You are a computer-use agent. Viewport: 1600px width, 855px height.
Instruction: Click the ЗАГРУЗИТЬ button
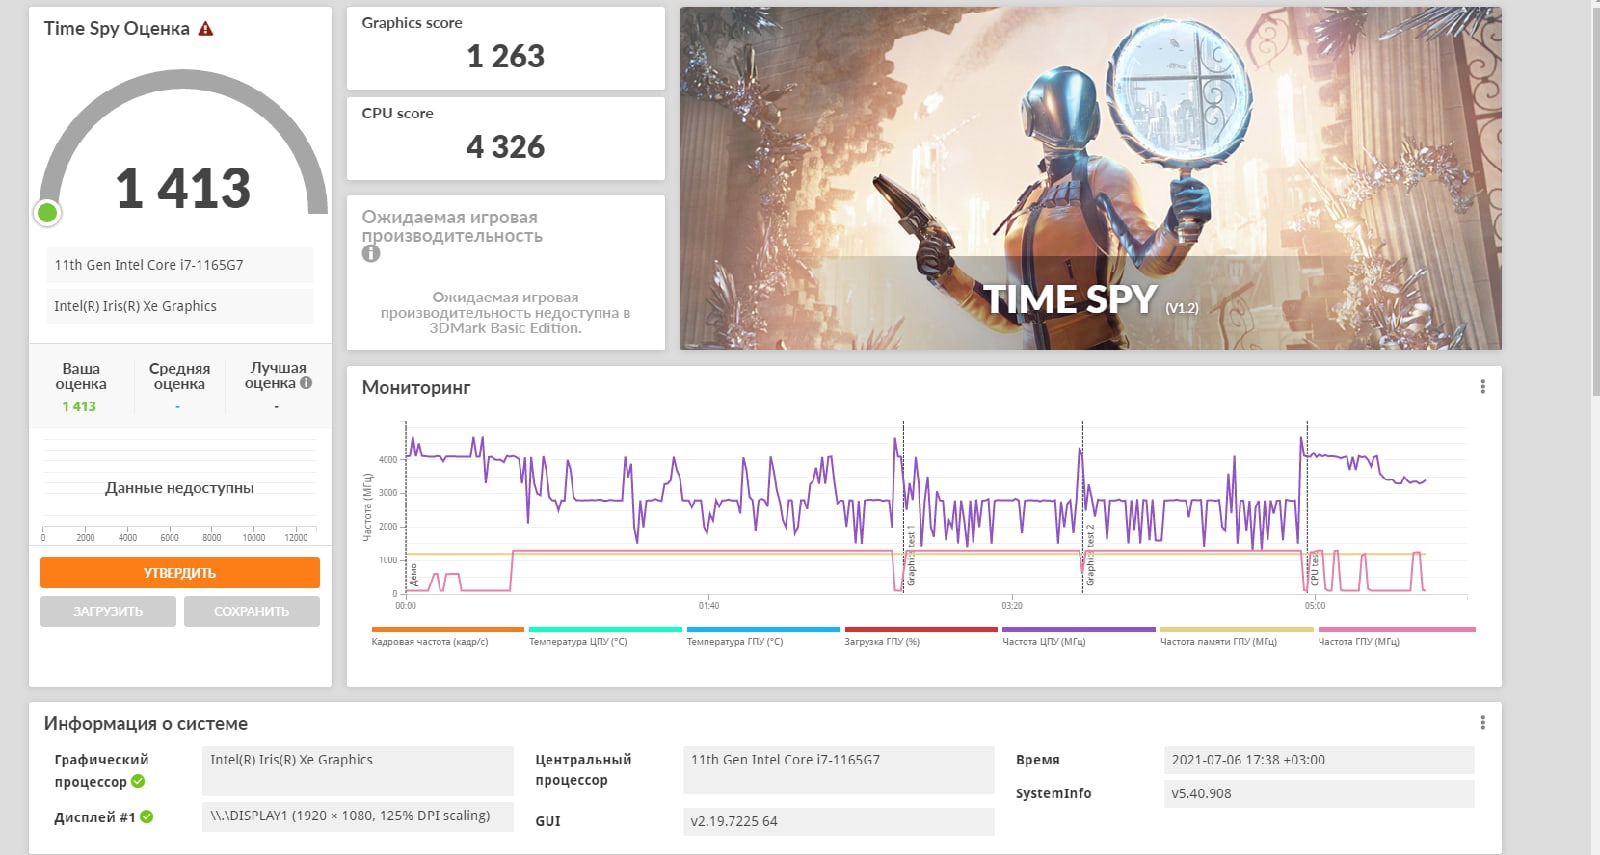click(108, 611)
